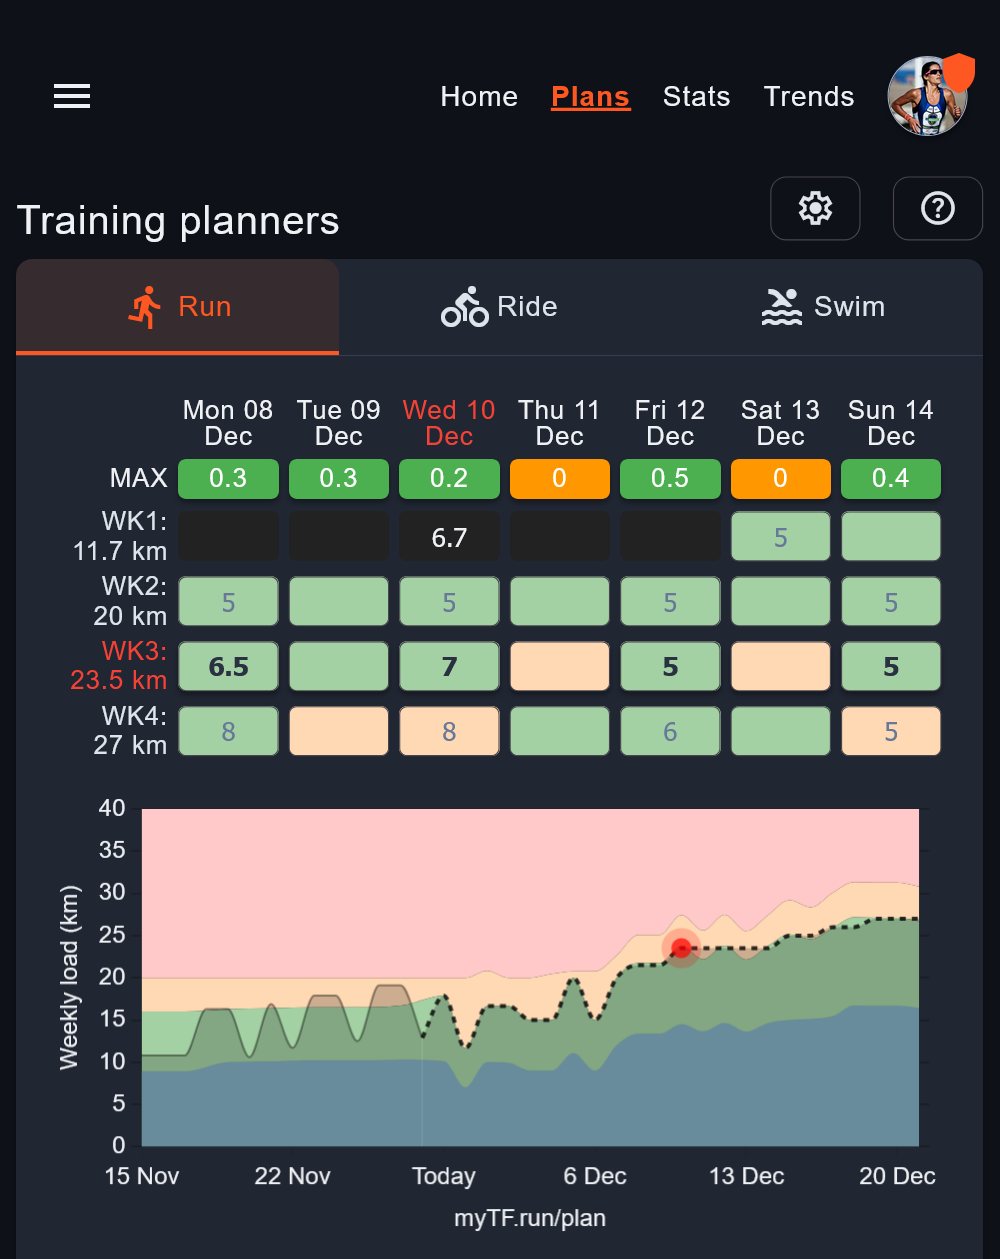The height and width of the screenshot is (1259, 1000).
Task: Click the red marker on chart
Action: tap(682, 948)
